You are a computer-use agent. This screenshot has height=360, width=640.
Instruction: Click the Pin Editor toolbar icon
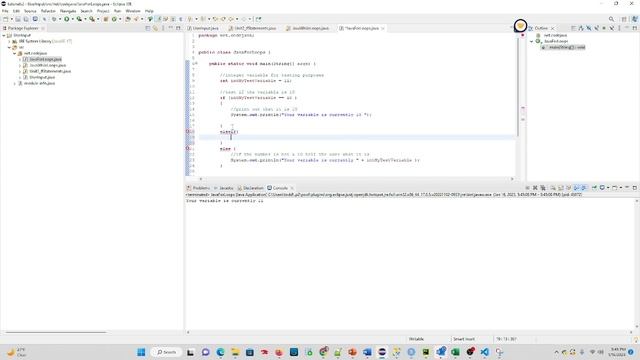tap(258, 19)
